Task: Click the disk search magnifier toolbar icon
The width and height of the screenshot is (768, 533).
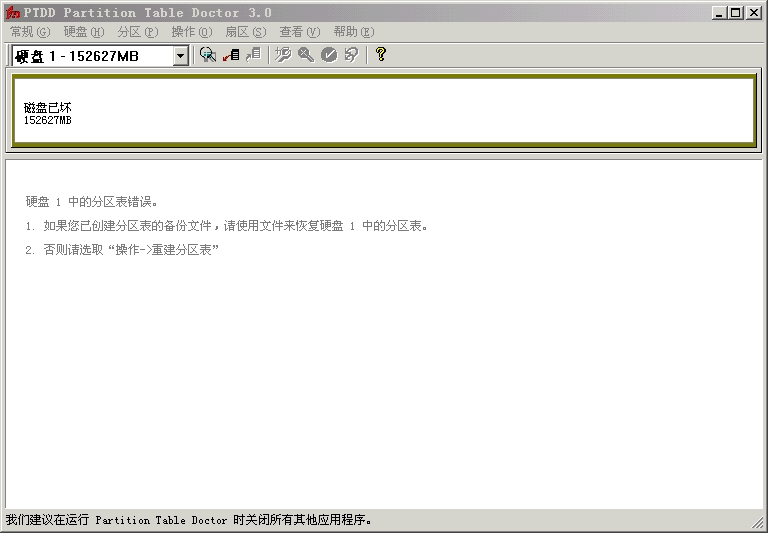Action: (x=208, y=55)
